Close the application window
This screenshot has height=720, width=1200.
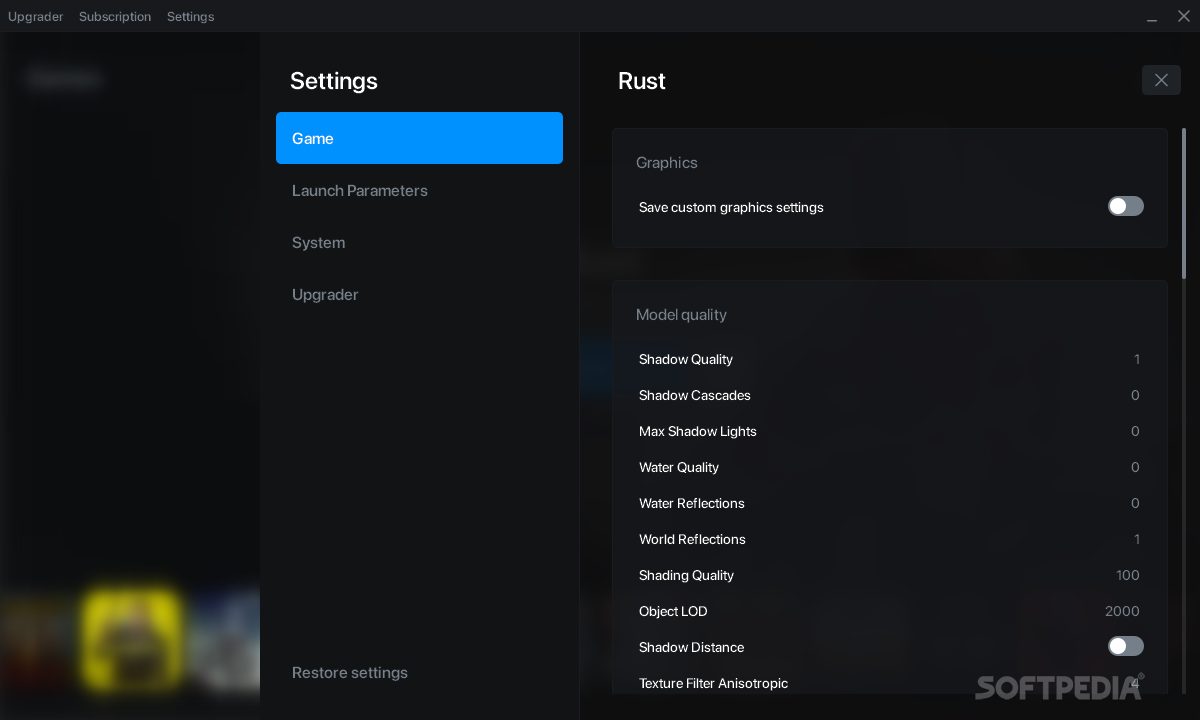coord(1183,16)
